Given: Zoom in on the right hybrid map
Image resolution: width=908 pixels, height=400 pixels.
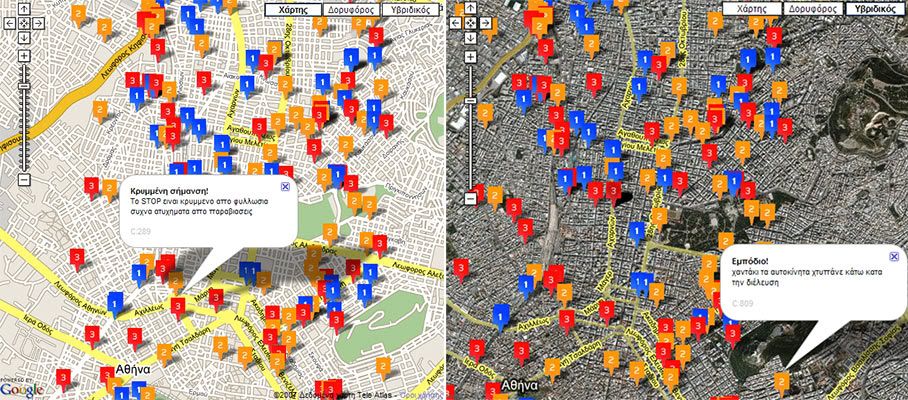Looking at the screenshot, I should click(471, 57).
